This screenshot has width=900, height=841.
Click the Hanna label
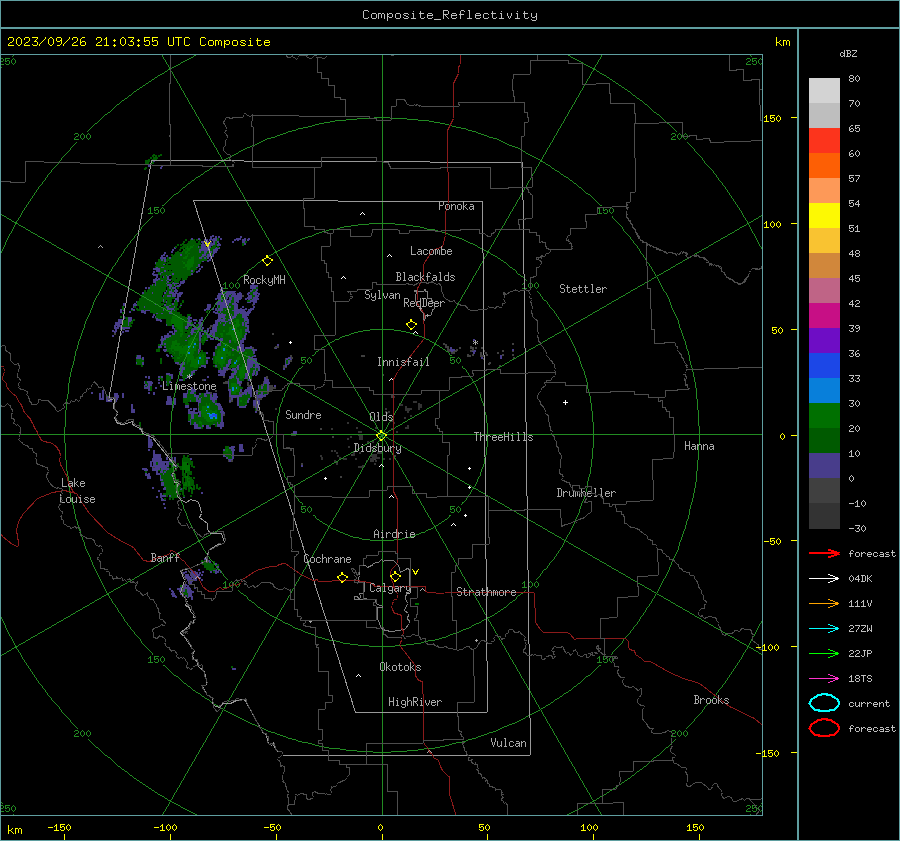699,446
